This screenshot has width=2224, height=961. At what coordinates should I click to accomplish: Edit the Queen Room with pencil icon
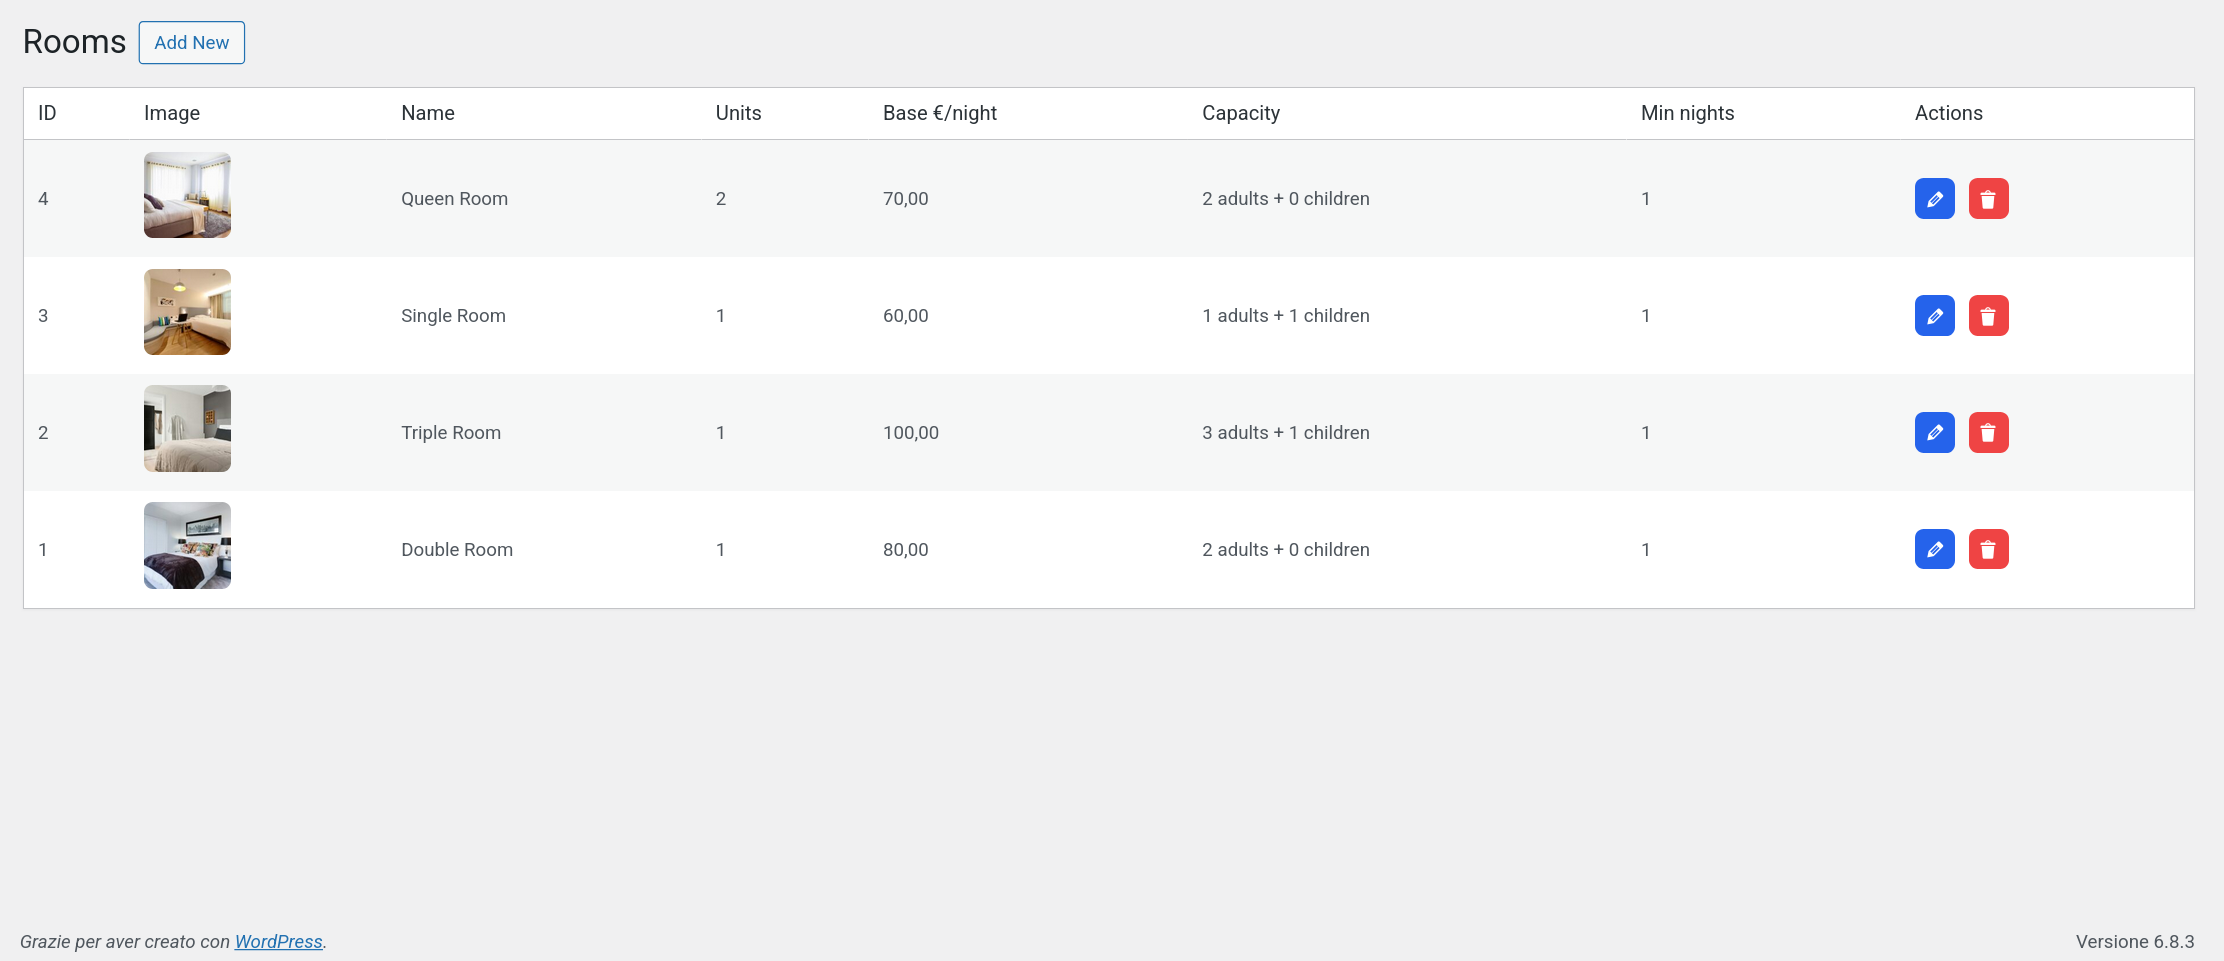1934,198
